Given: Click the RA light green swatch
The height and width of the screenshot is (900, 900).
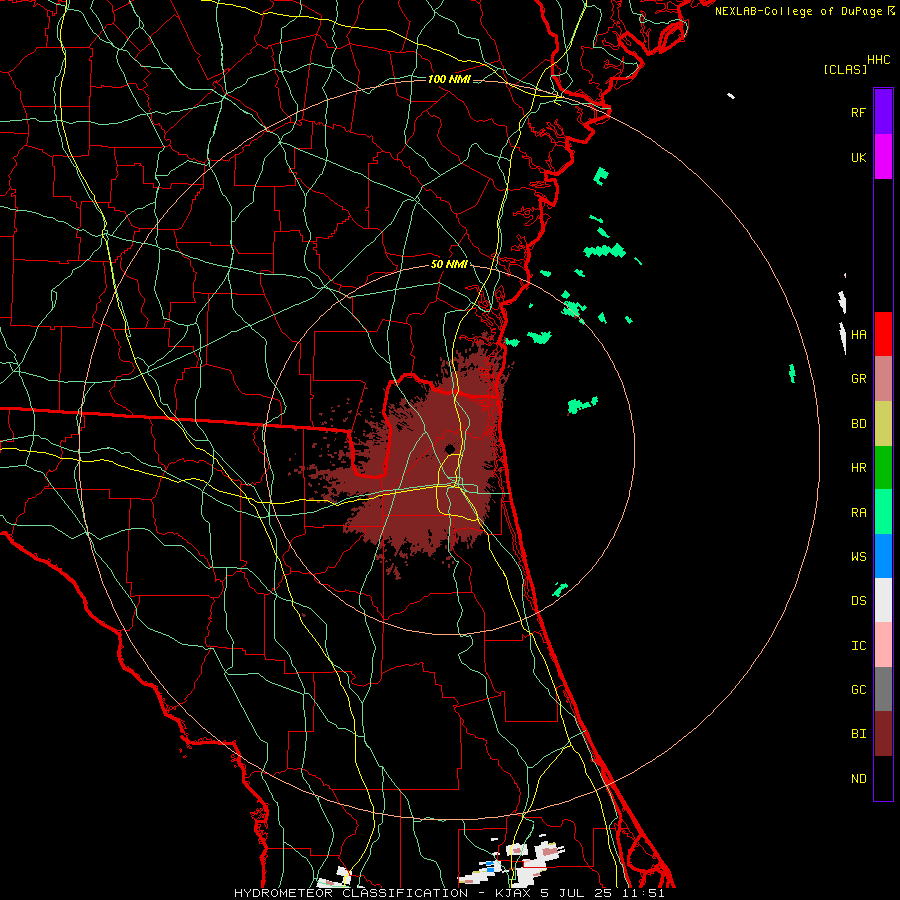Looking at the screenshot, I should 883,511.
